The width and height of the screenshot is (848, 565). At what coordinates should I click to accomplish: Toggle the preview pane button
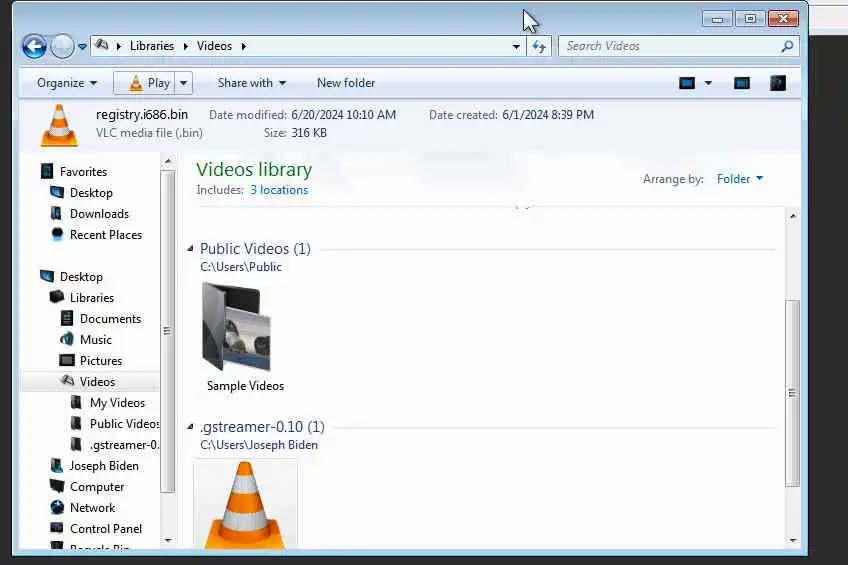pyautogui.click(x=741, y=83)
